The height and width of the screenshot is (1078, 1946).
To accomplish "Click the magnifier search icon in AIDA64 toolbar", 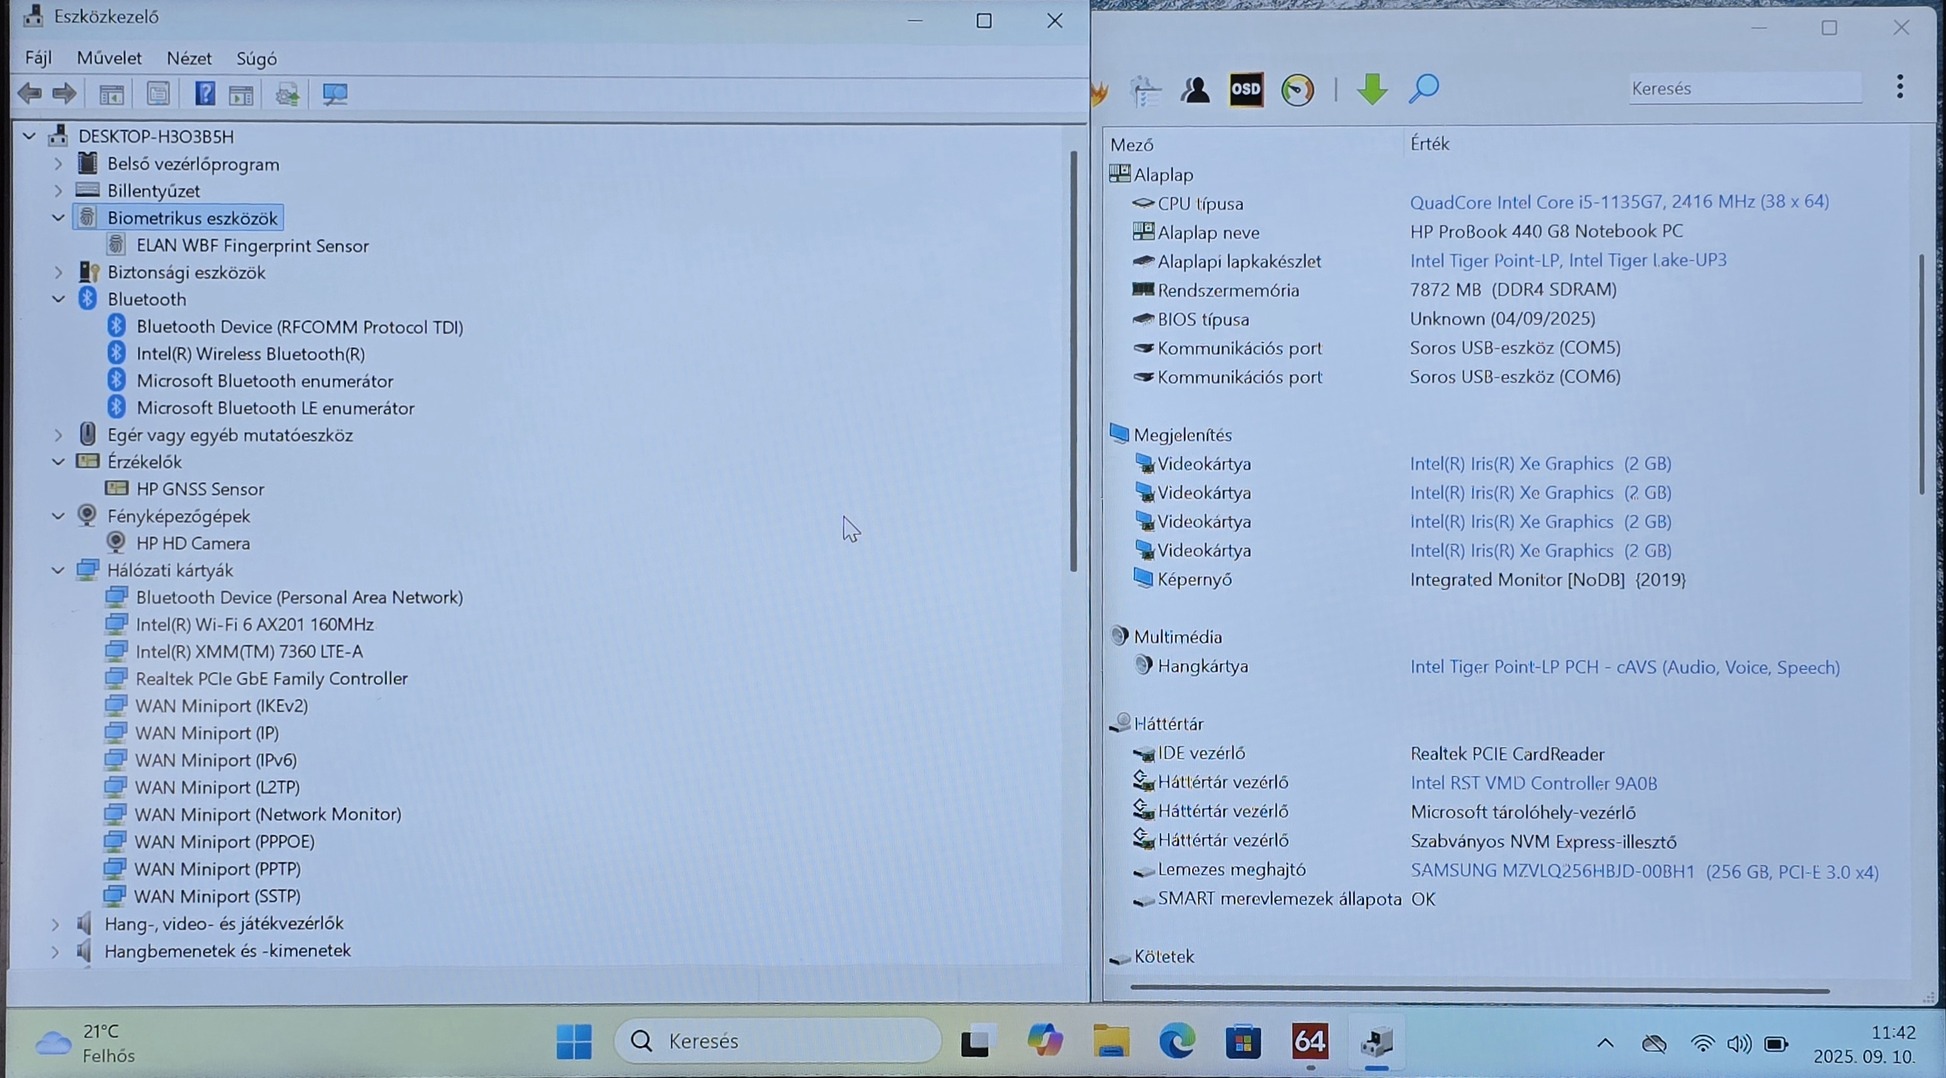I will tap(1423, 89).
